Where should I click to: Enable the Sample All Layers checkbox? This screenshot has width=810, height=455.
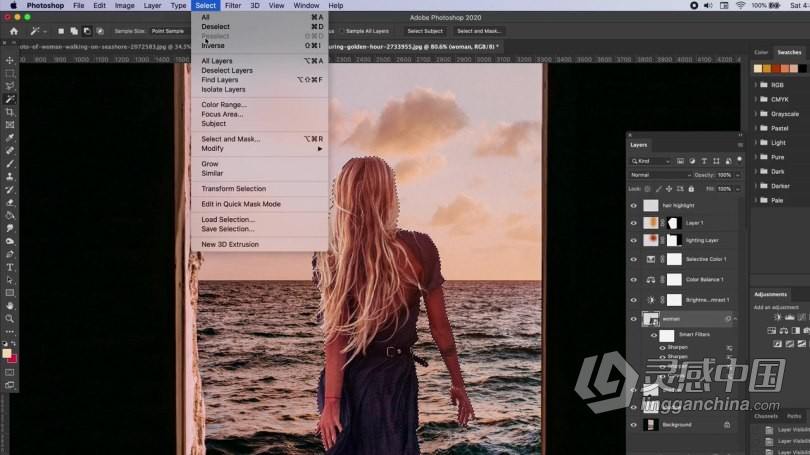click(x=341, y=31)
